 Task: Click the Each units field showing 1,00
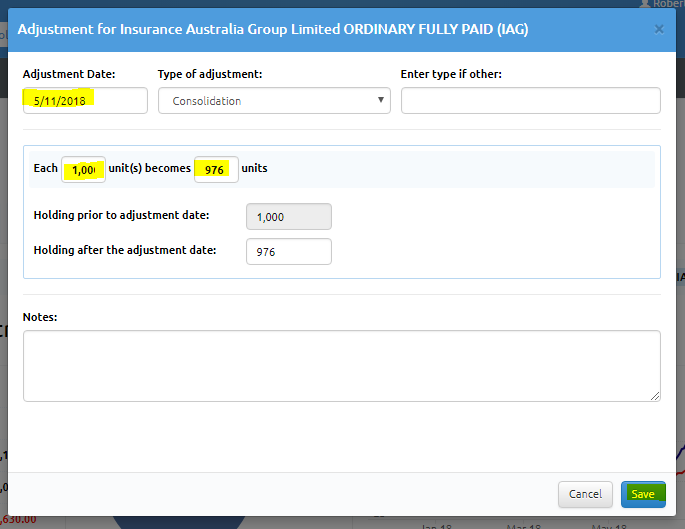pyautogui.click(x=83, y=169)
